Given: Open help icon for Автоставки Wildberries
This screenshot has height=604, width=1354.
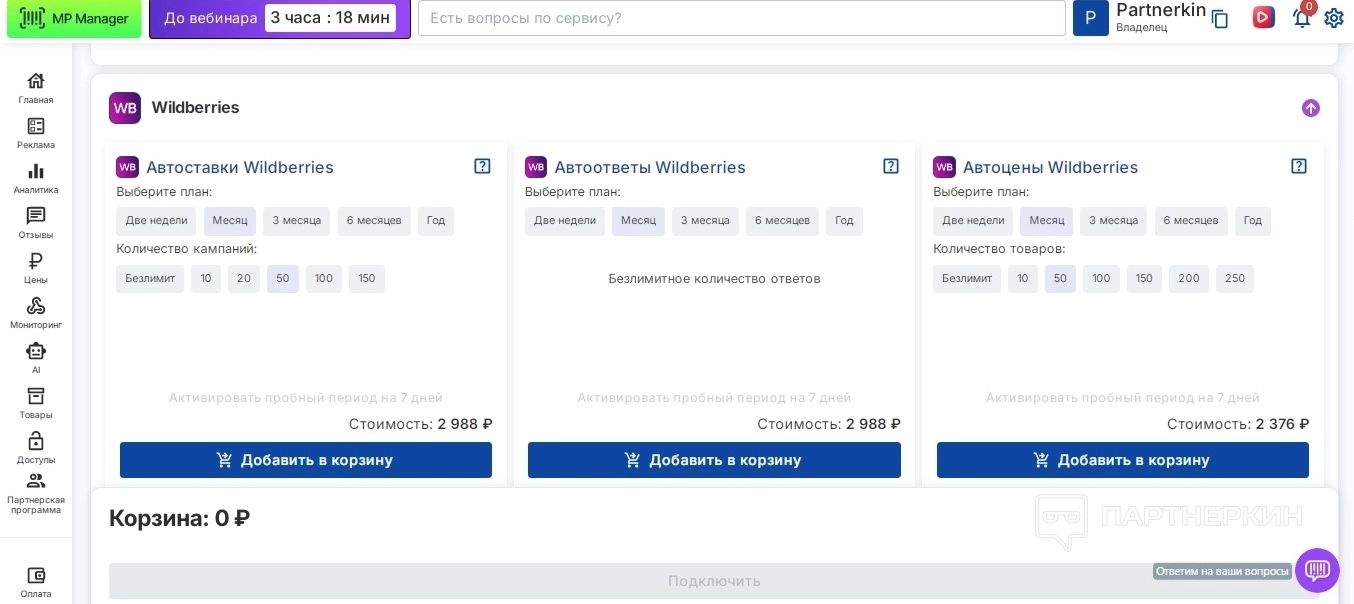Looking at the screenshot, I should [x=482, y=166].
